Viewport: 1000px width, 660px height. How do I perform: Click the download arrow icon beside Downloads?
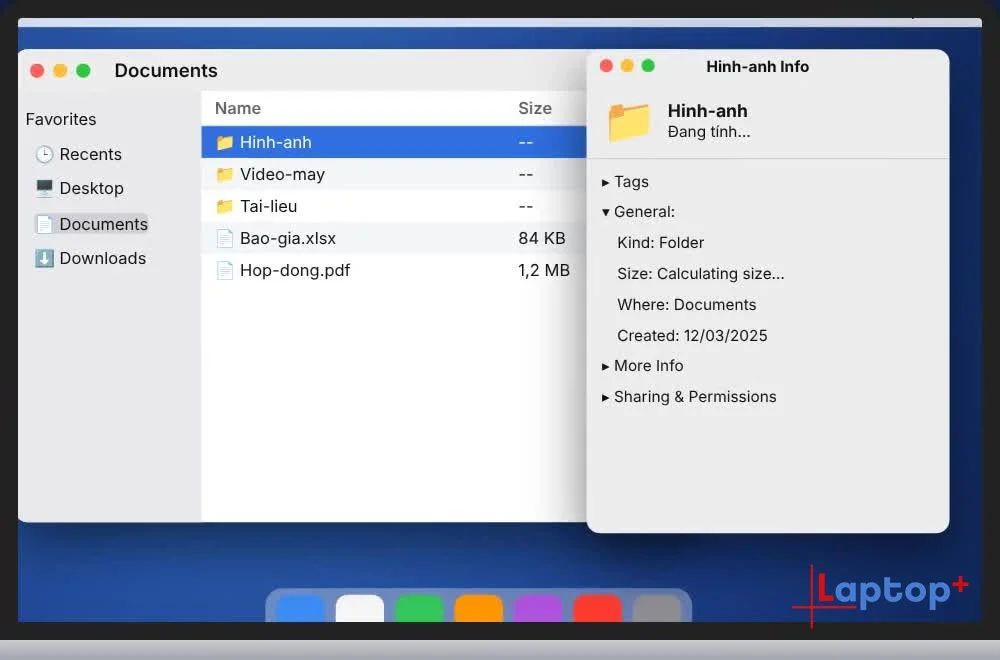coord(44,258)
